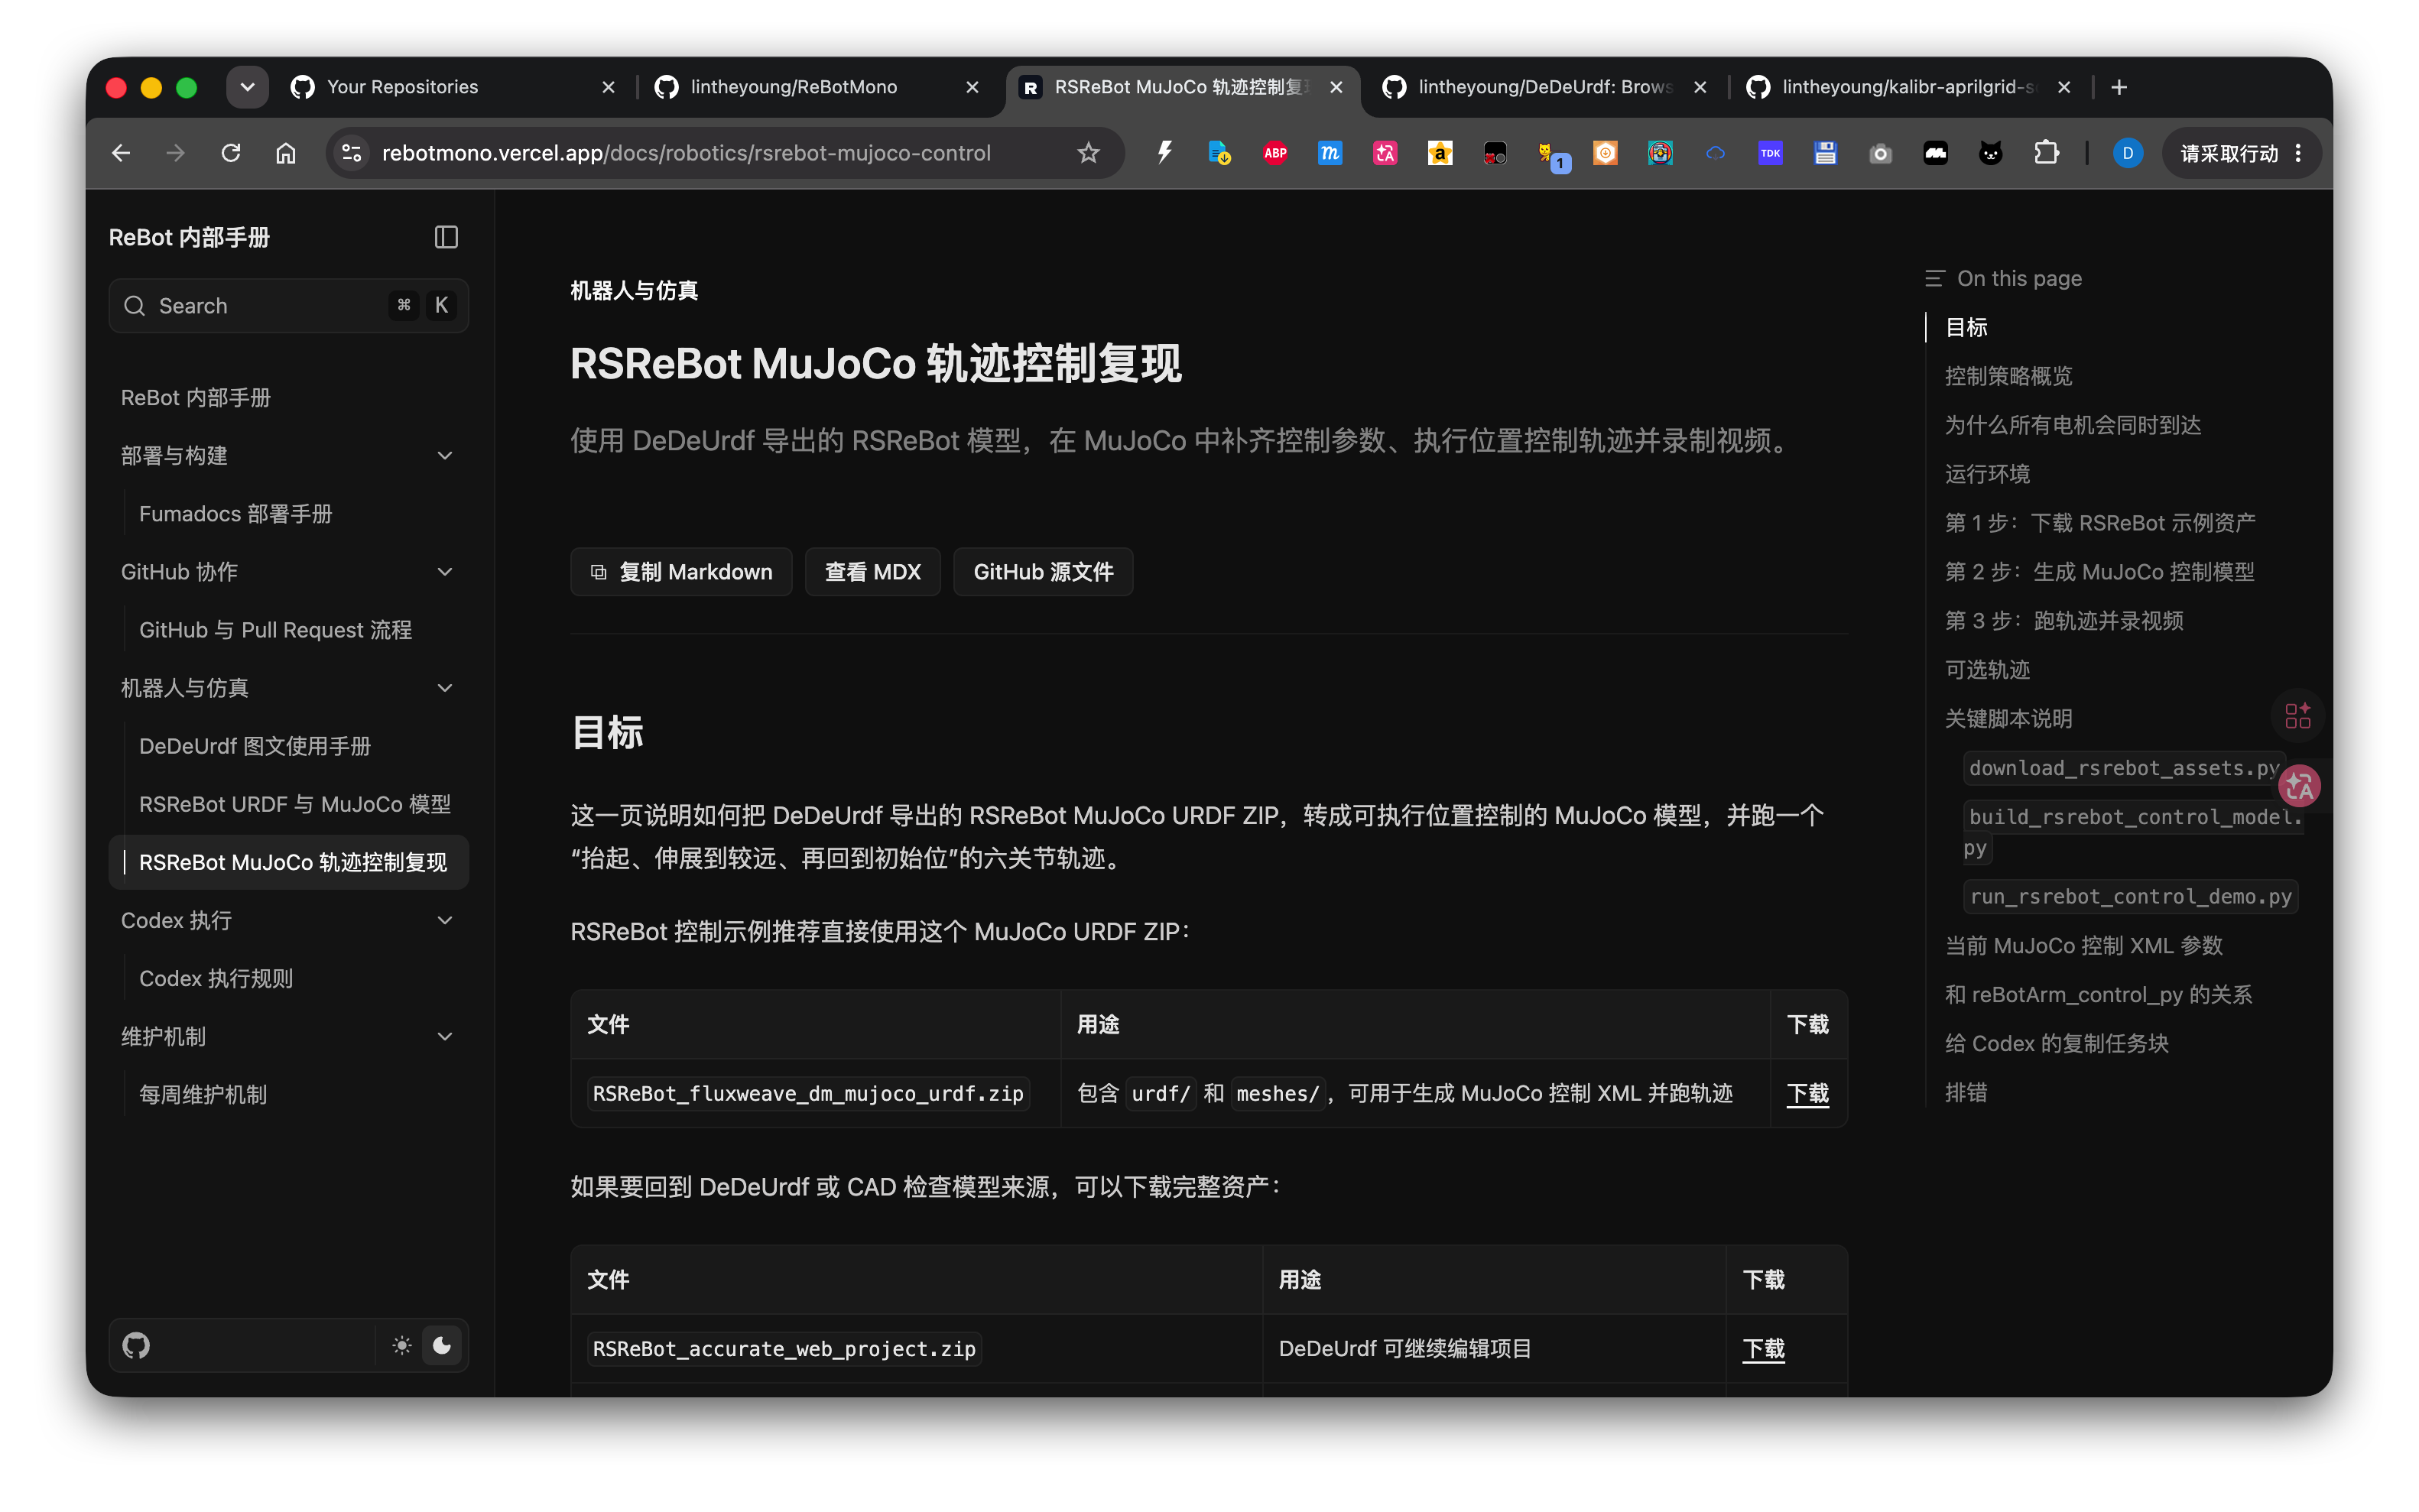
Task: Bookmark this page with the star icon
Action: tap(1088, 153)
